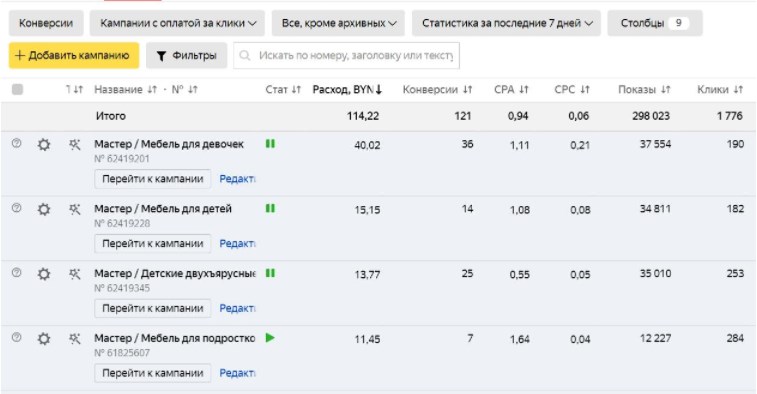Viewport: 757px width, 394px height.
Task: Click the Добавить кампанию button
Action: pyautogui.click(x=74, y=56)
